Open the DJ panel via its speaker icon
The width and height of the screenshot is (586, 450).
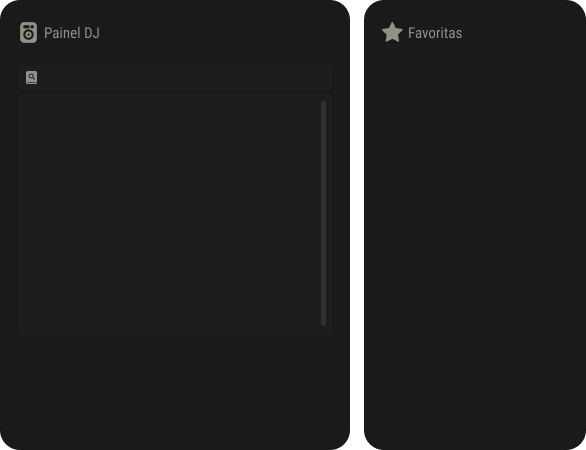point(28,33)
